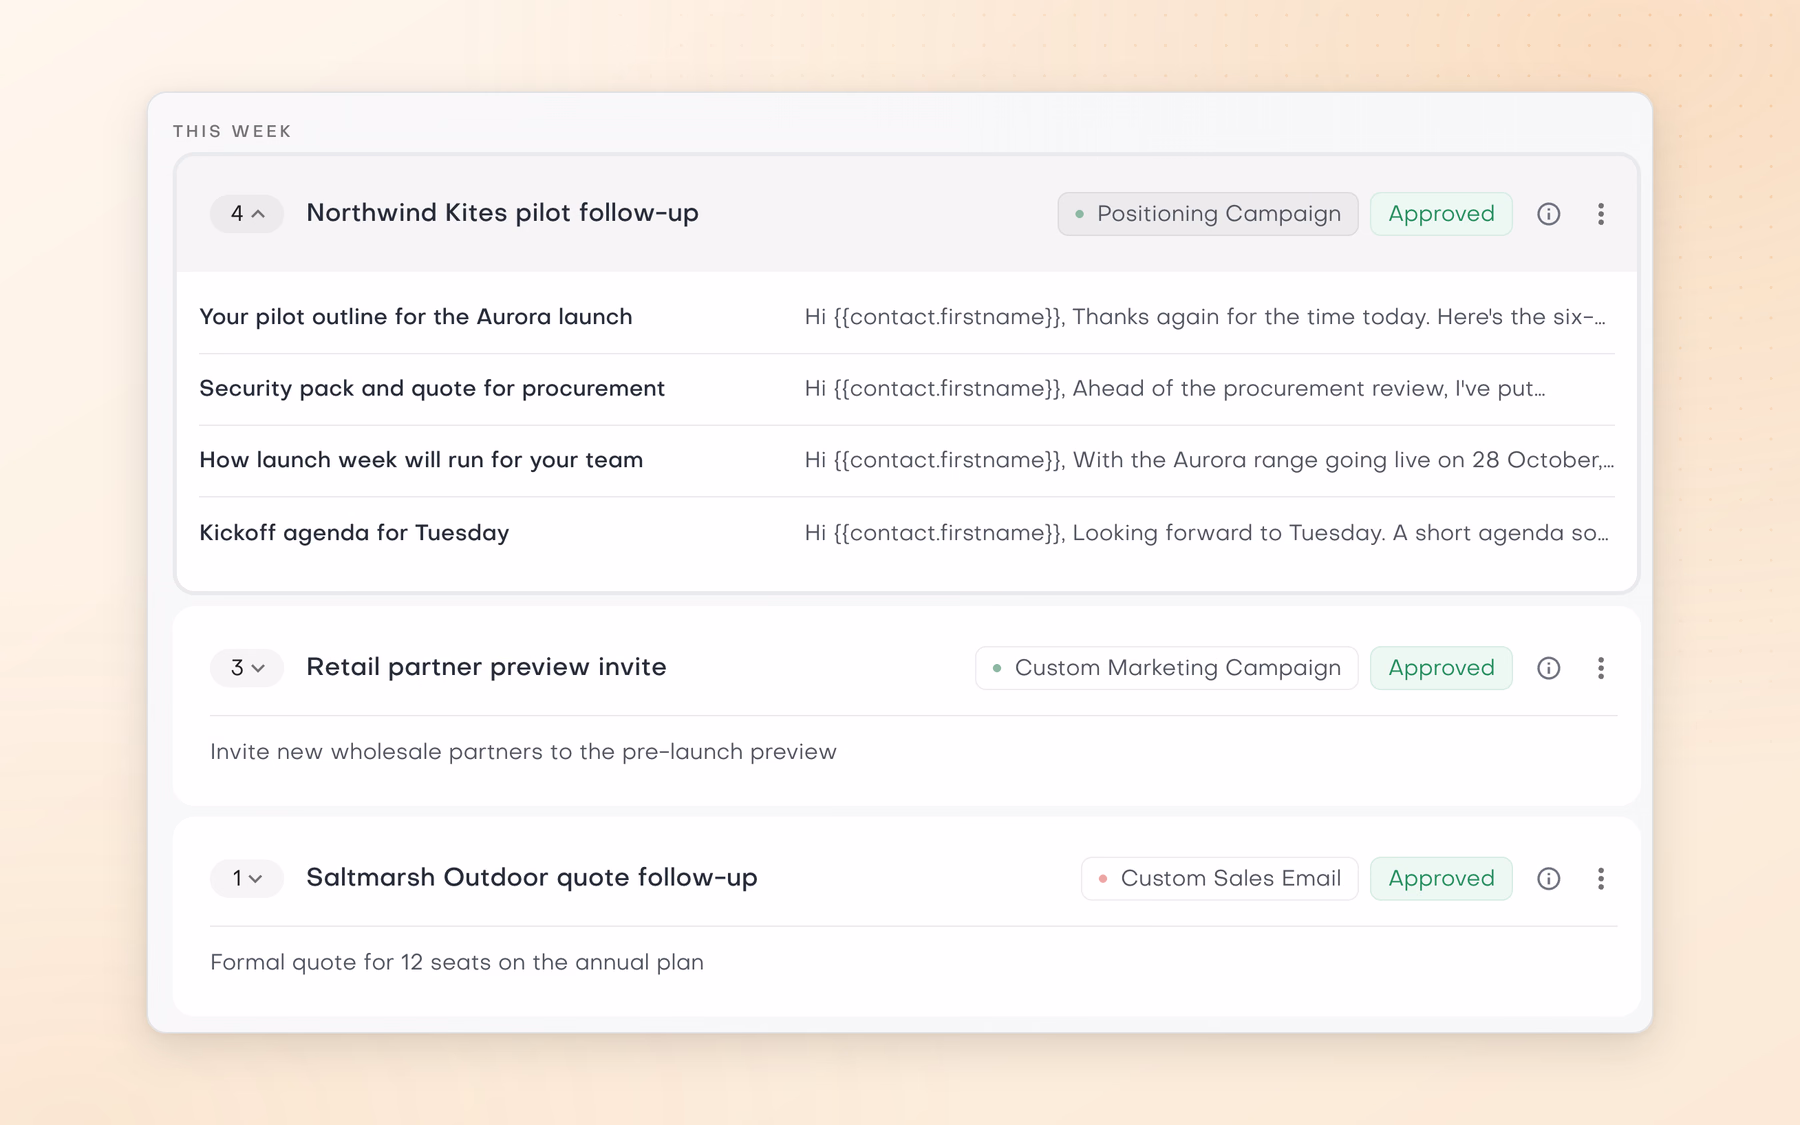Click Approved status on Saltmarsh Outdoor row
Image resolution: width=1800 pixels, height=1125 pixels.
pyautogui.click(x=1441, y=878)
